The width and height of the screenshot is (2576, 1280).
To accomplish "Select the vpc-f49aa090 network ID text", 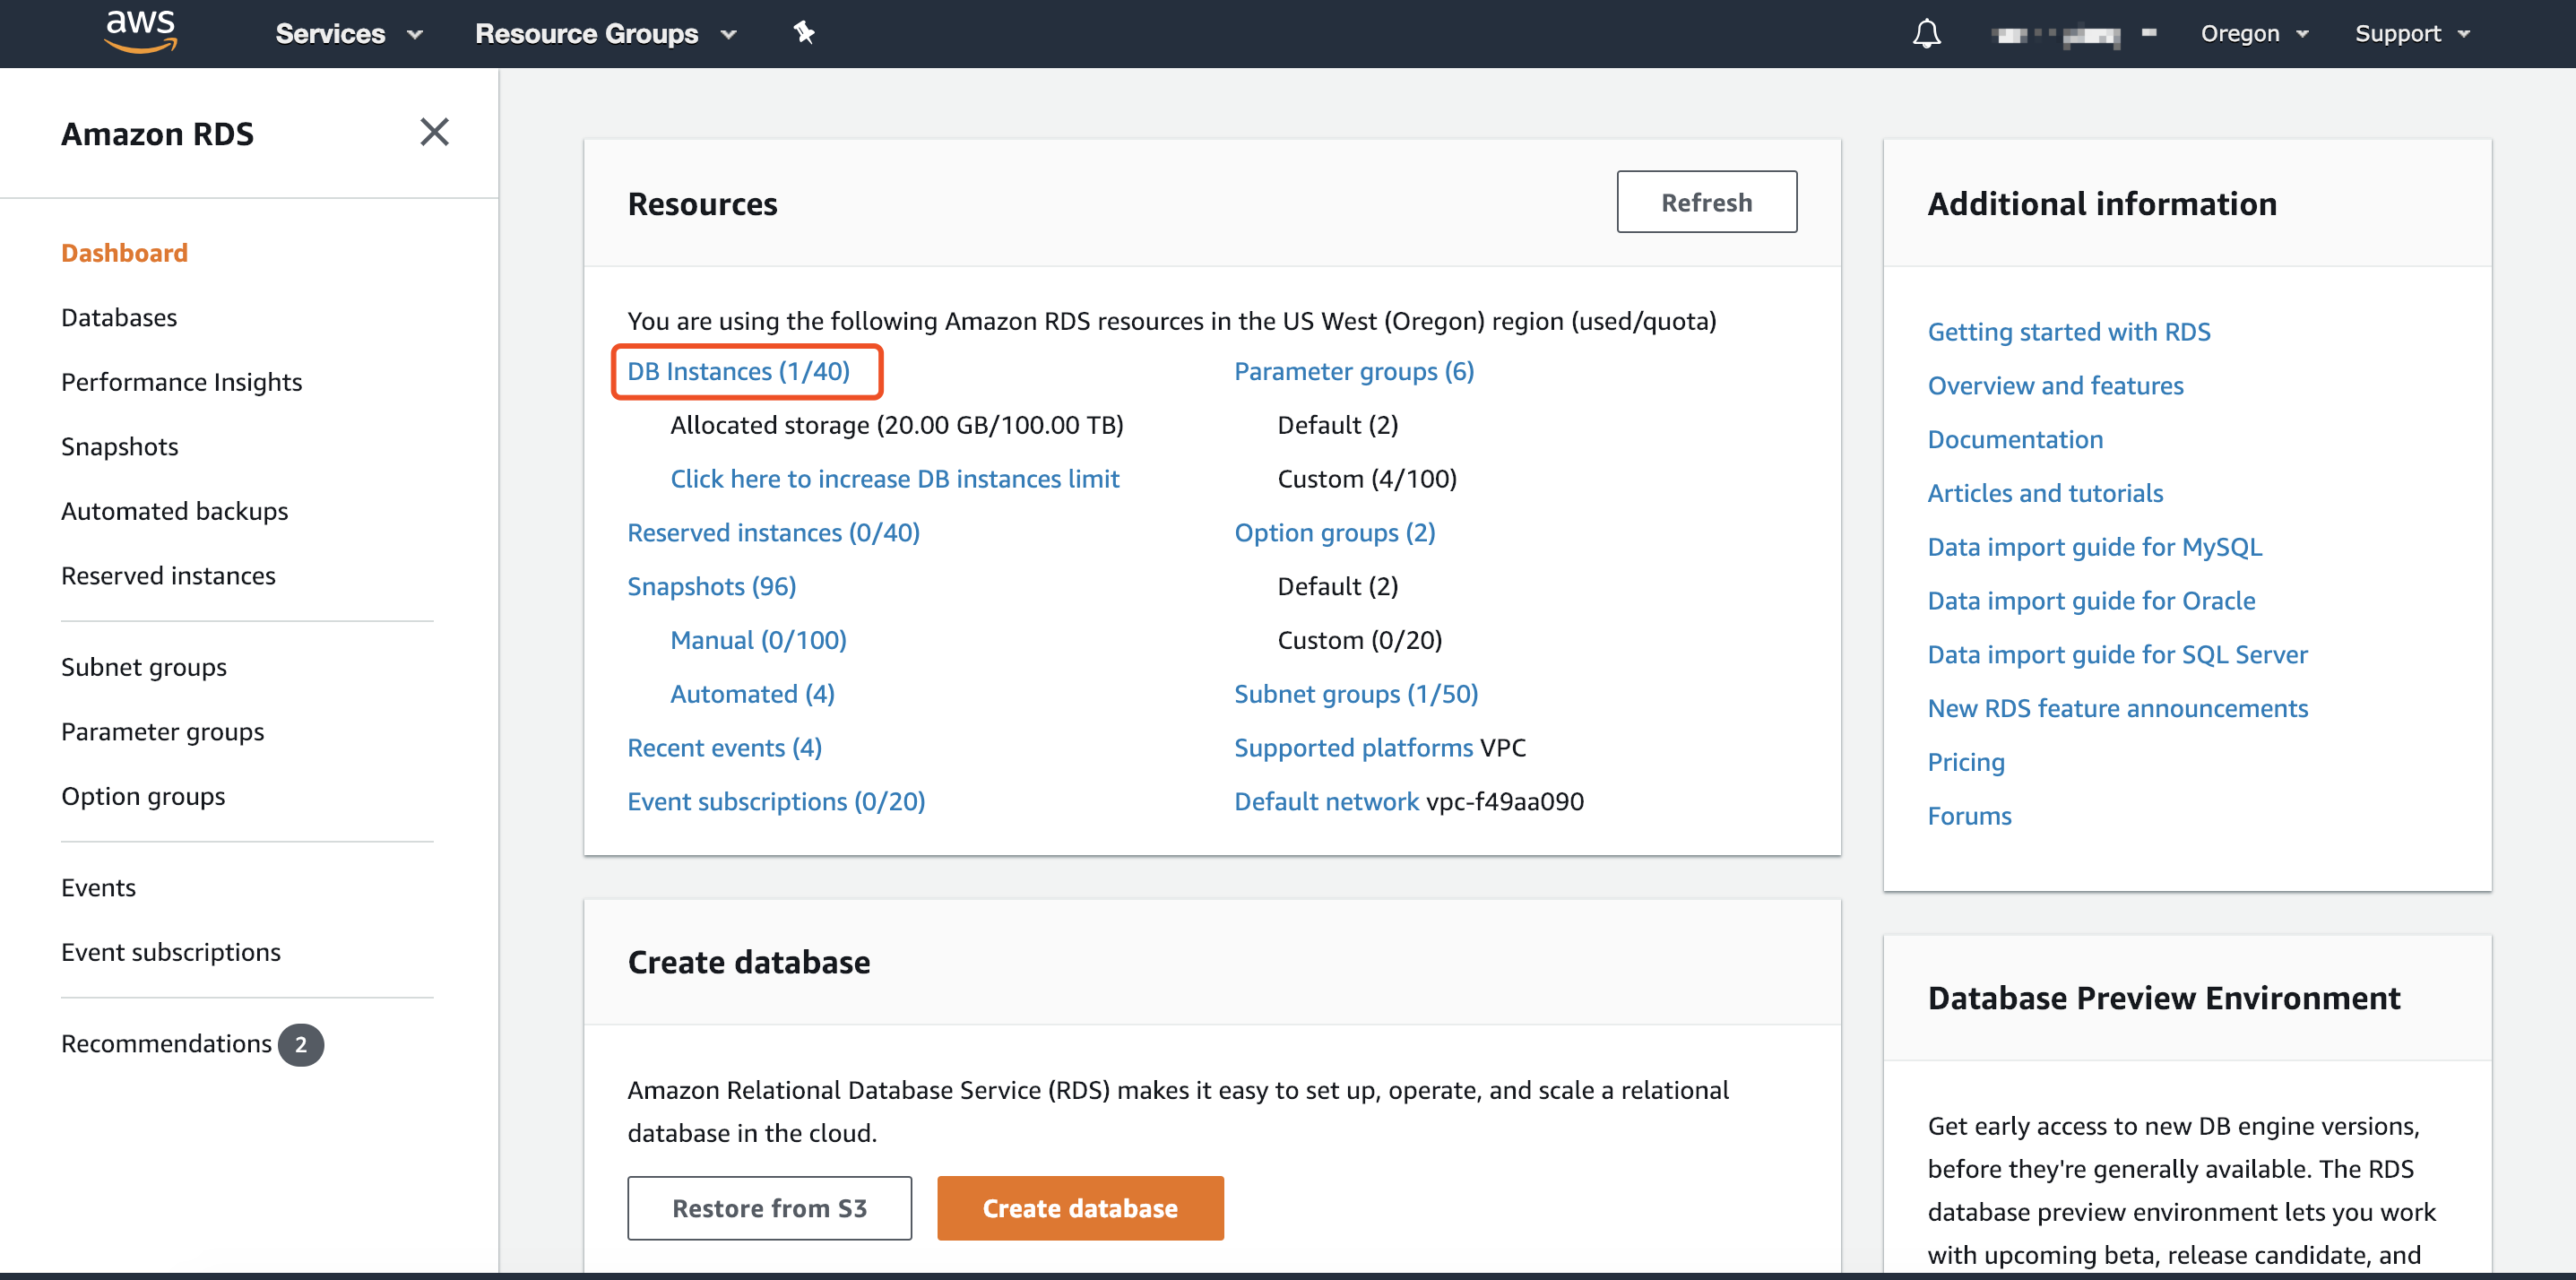I will pyautogui.click(x=1505, y=801).
